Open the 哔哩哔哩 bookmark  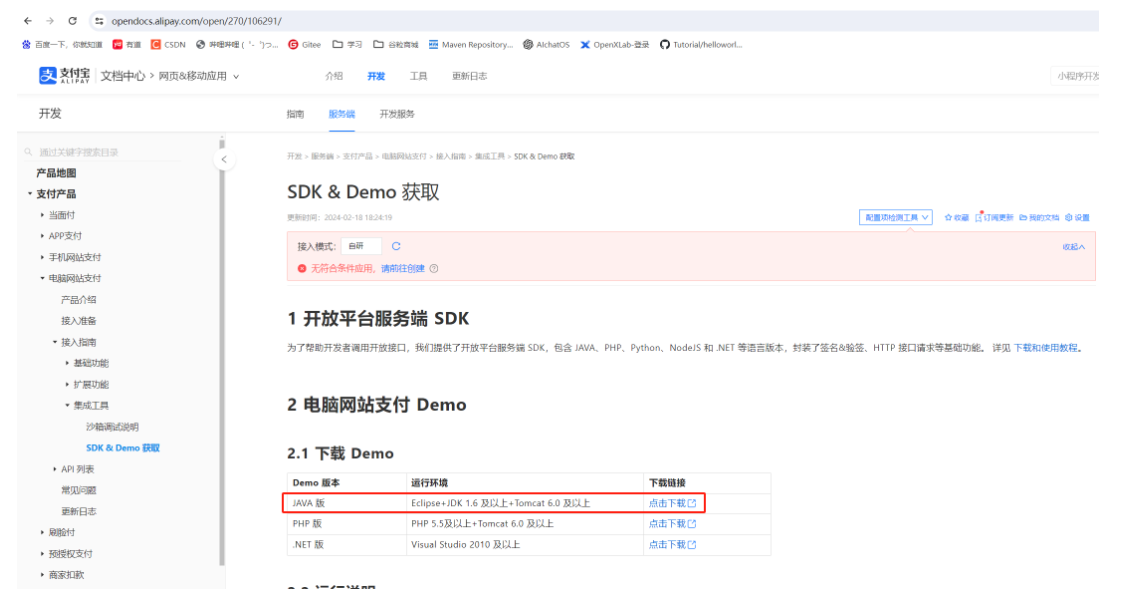pyautogui.click(x=237, y=44)
